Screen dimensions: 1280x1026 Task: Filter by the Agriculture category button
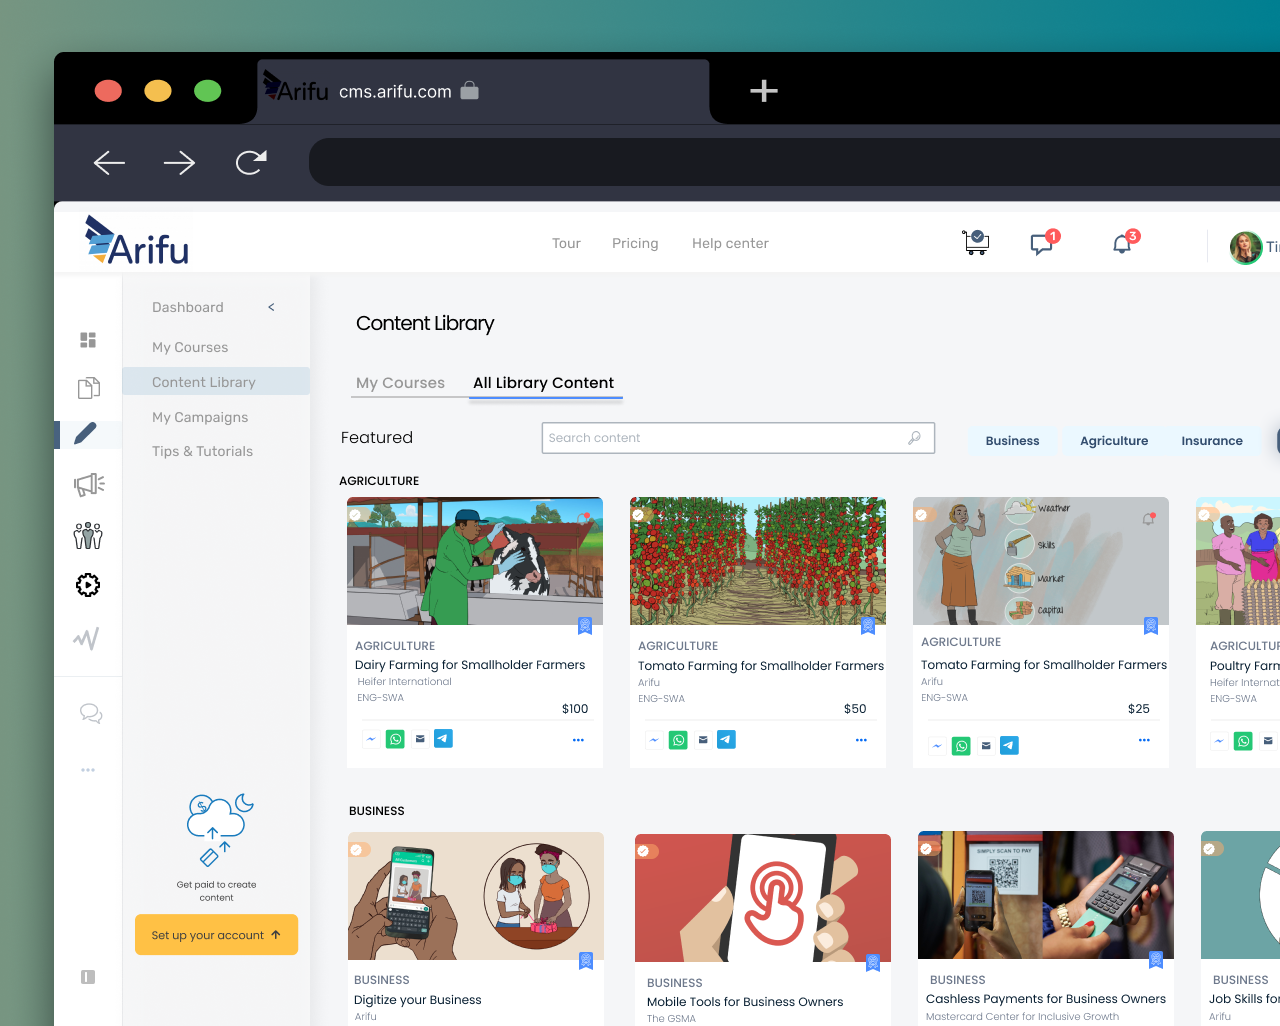click(1113, 441)
